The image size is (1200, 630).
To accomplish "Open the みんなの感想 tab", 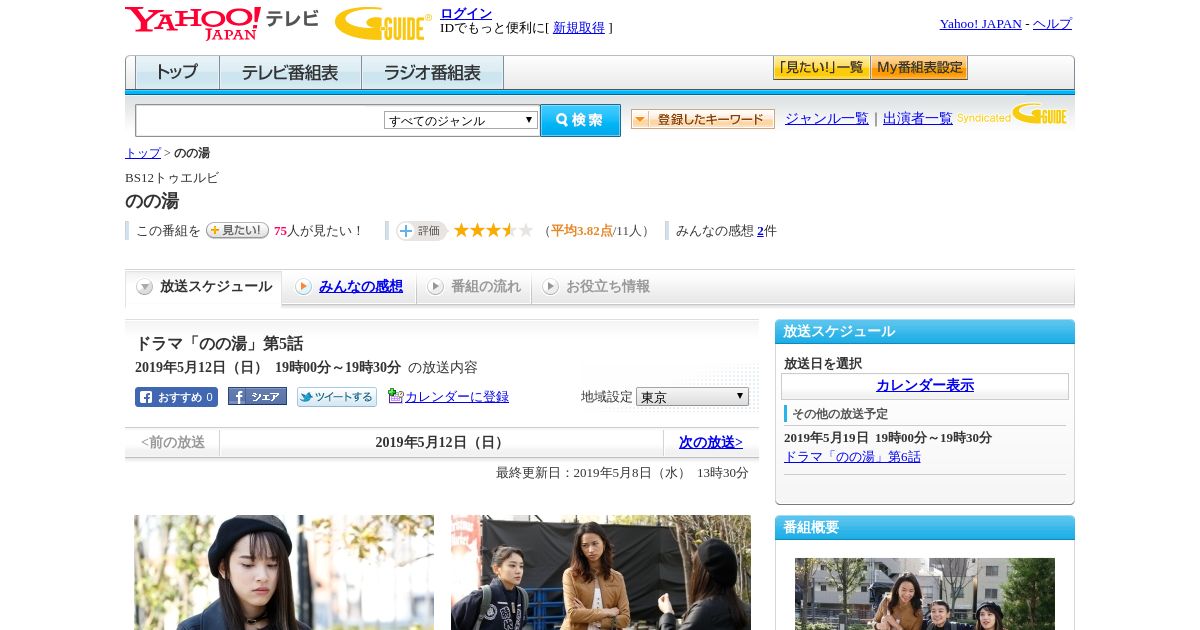I will [360, 287].
